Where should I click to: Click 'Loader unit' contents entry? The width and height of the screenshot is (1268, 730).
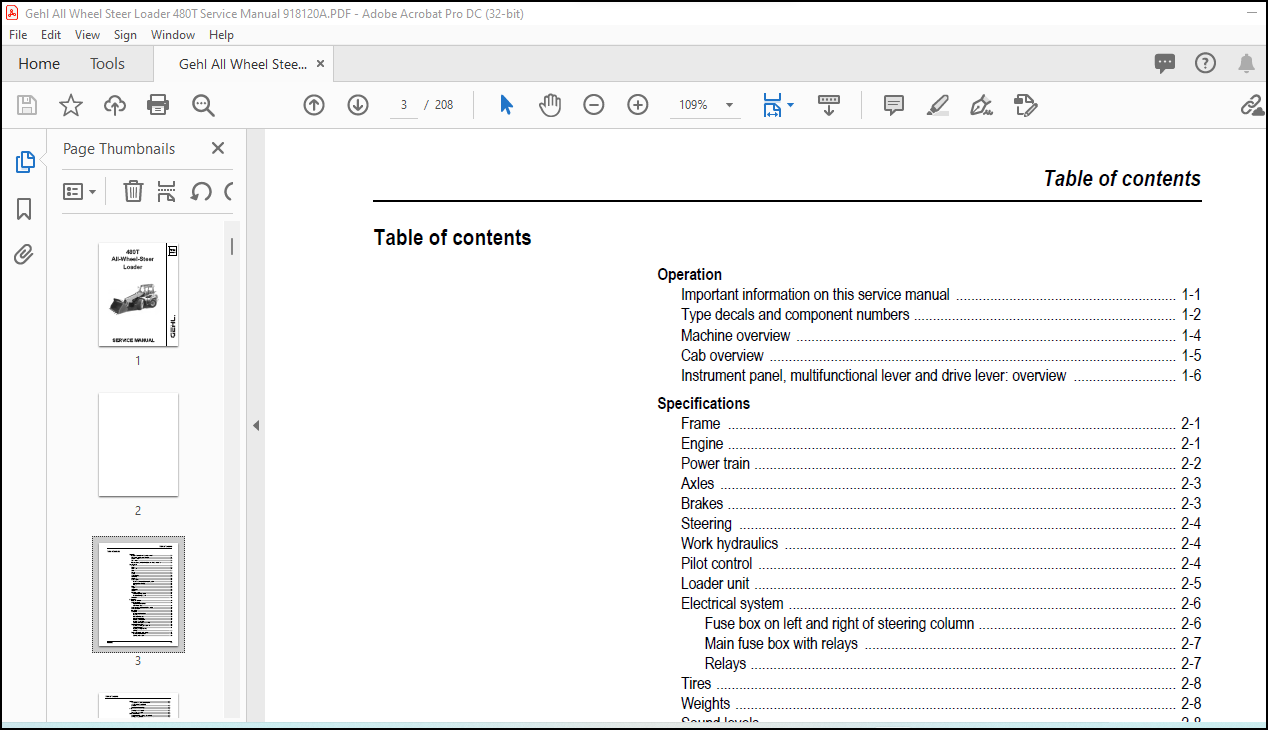[x=715, y=583]
